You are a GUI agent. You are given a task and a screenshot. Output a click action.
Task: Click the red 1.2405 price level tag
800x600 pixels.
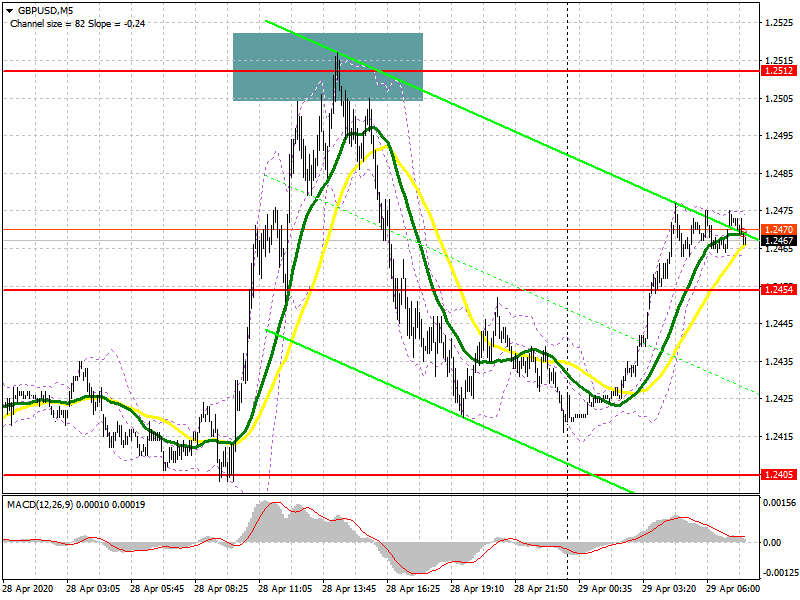(779, 474)
